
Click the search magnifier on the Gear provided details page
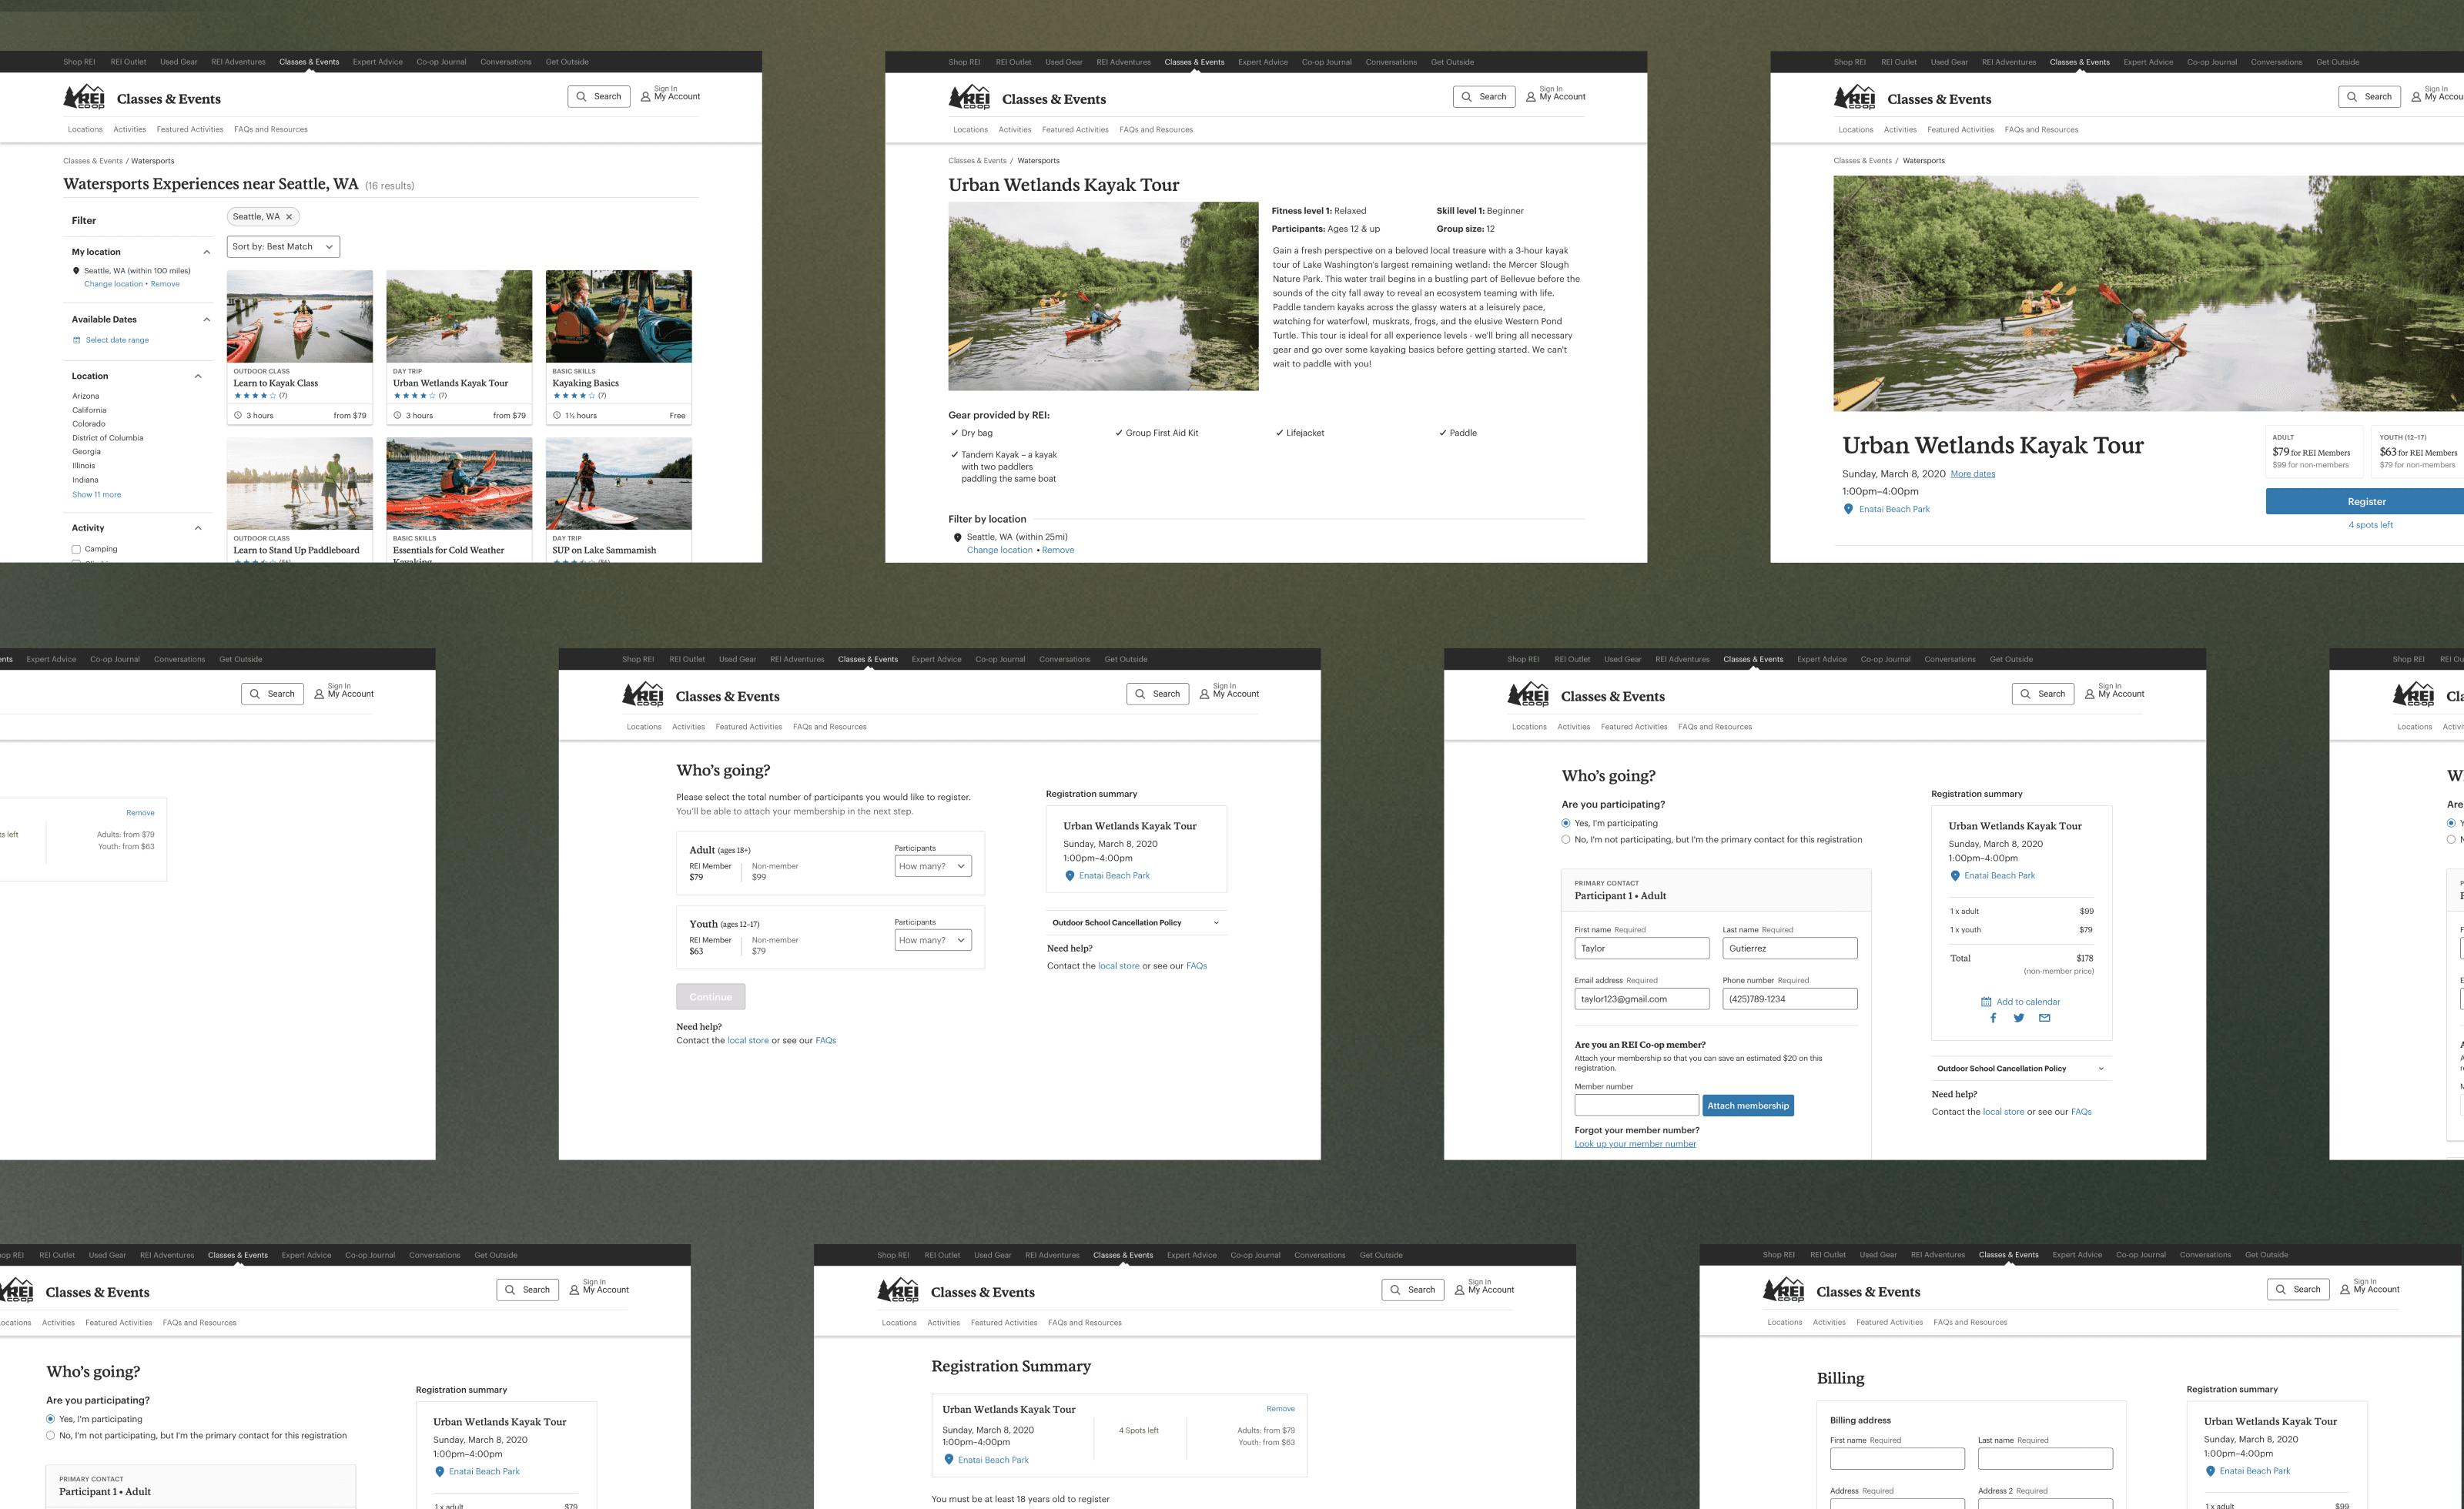point(1467,97)
